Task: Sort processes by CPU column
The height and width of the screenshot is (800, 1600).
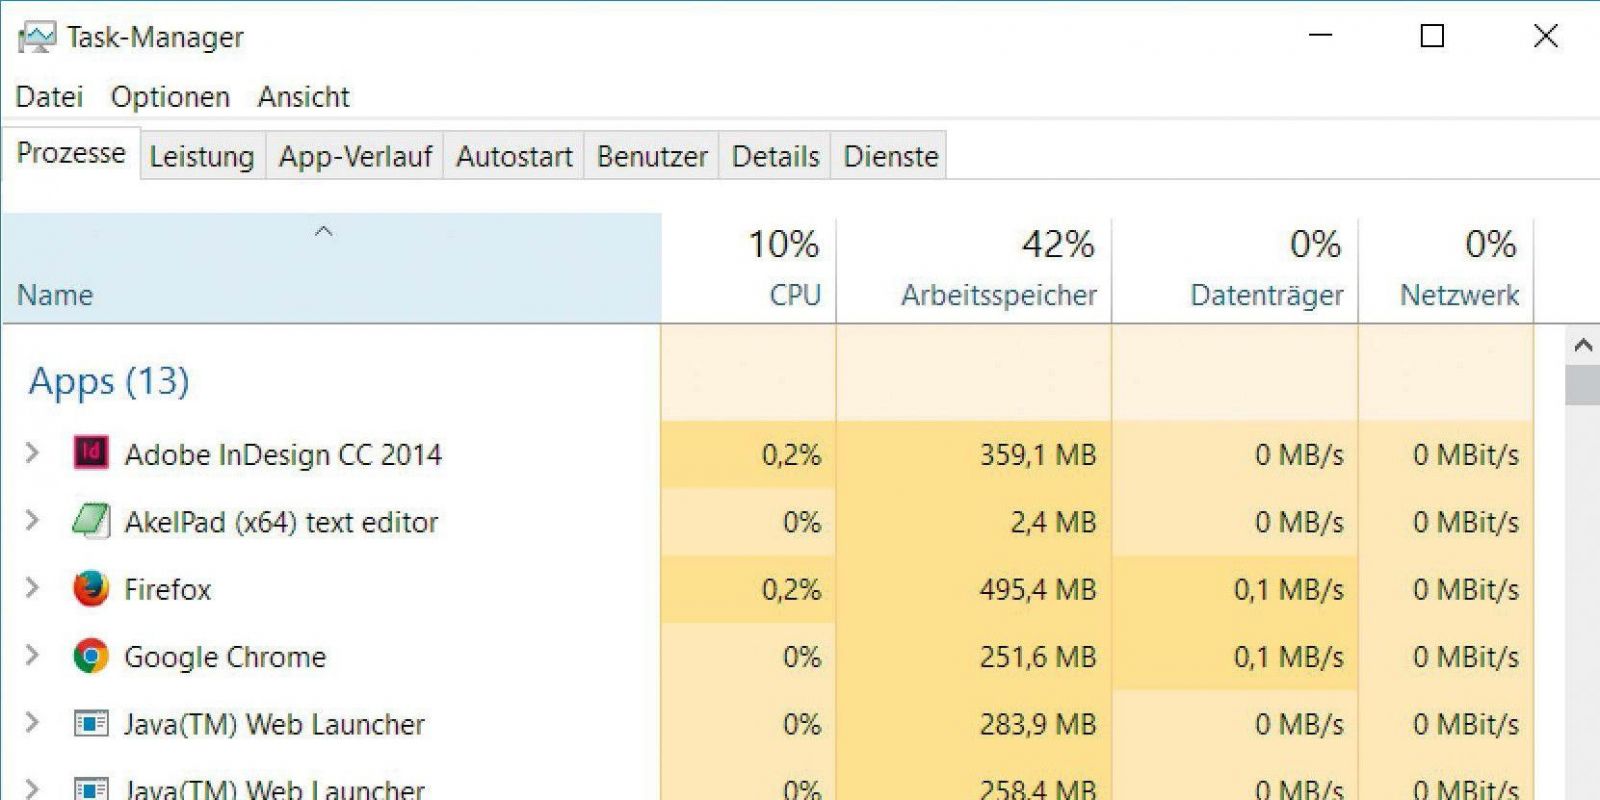Action: (783, 270)
